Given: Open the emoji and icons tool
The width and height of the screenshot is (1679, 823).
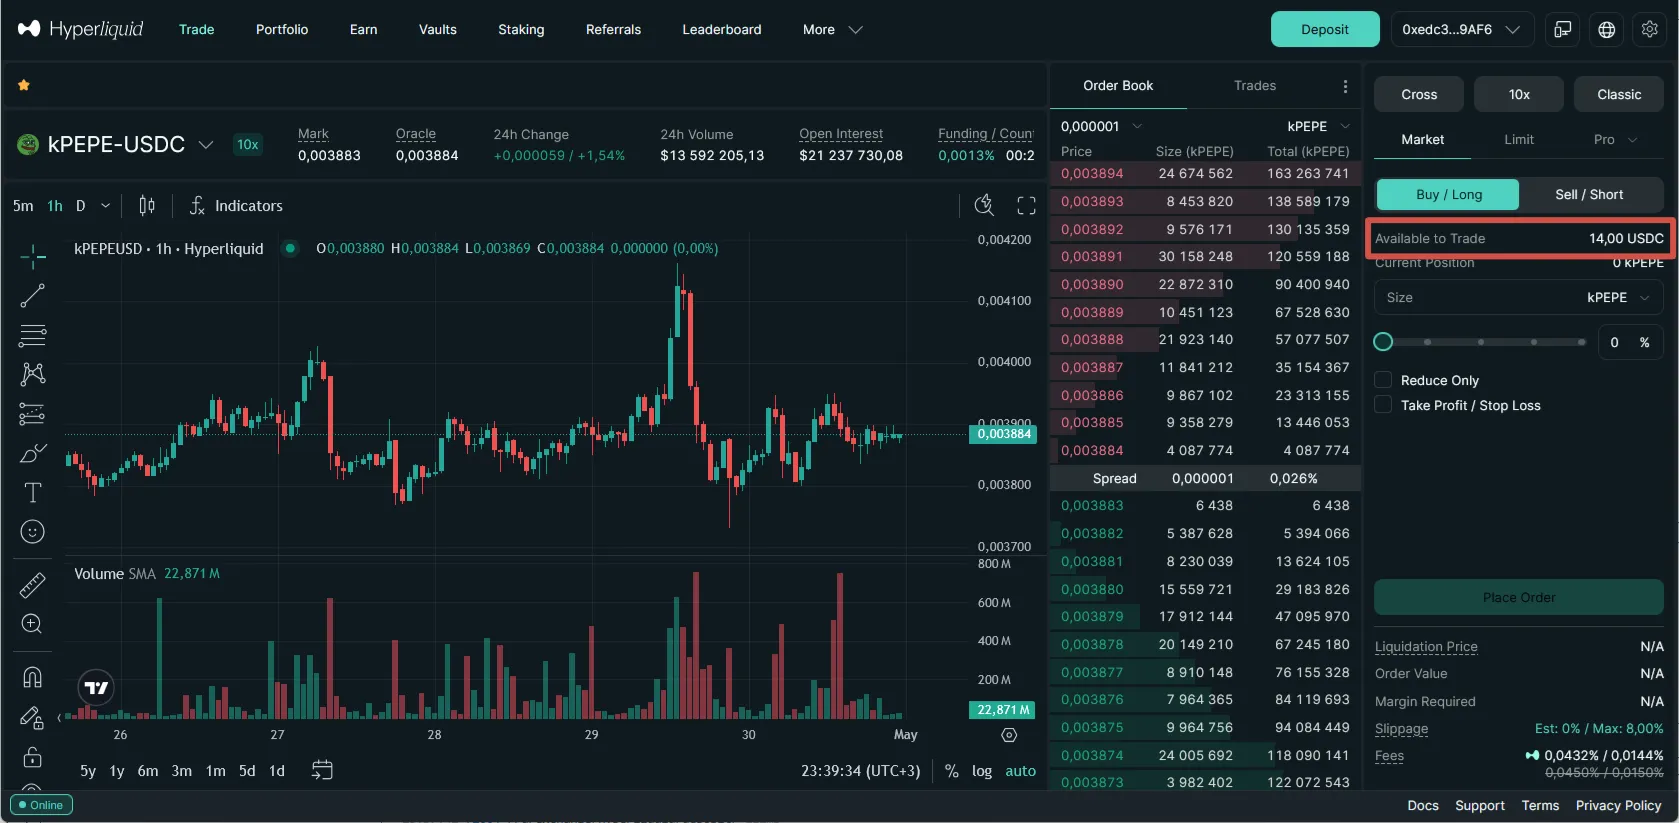Looking at the screenshot, I should click(33, 532).
